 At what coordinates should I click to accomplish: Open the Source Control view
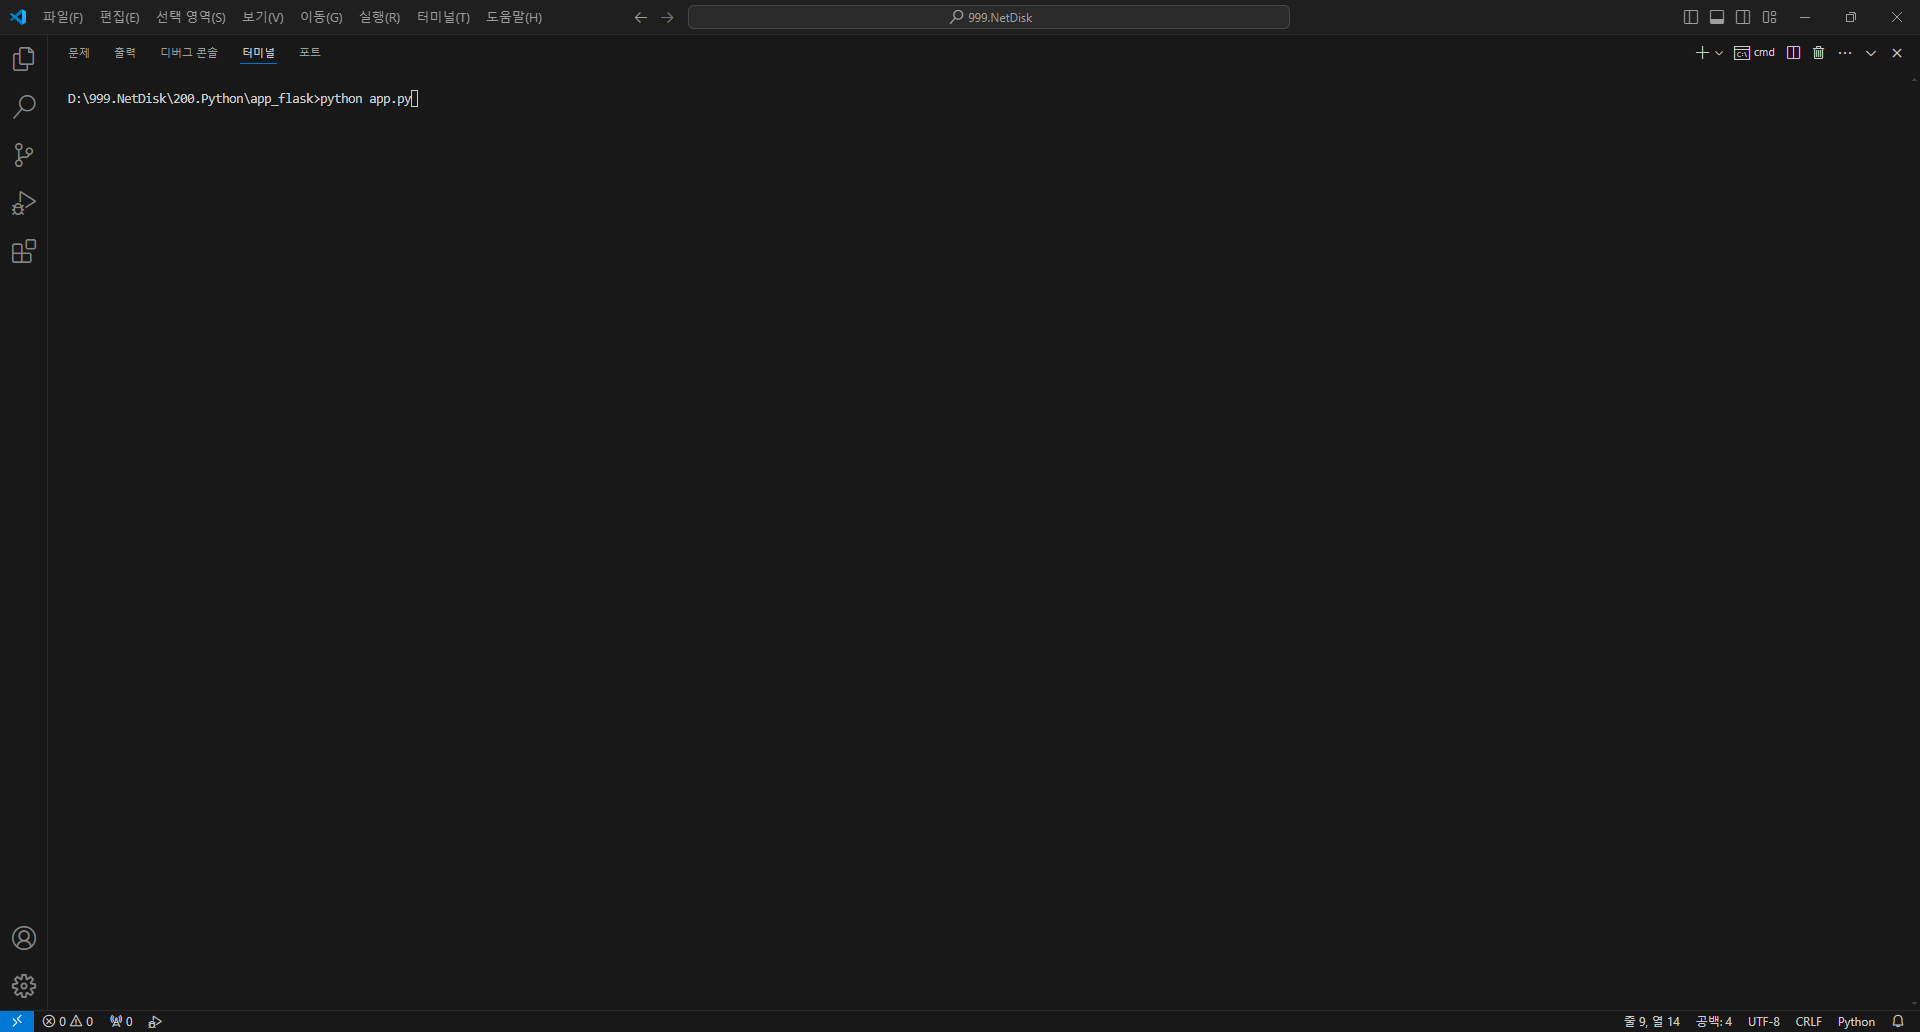24,155
